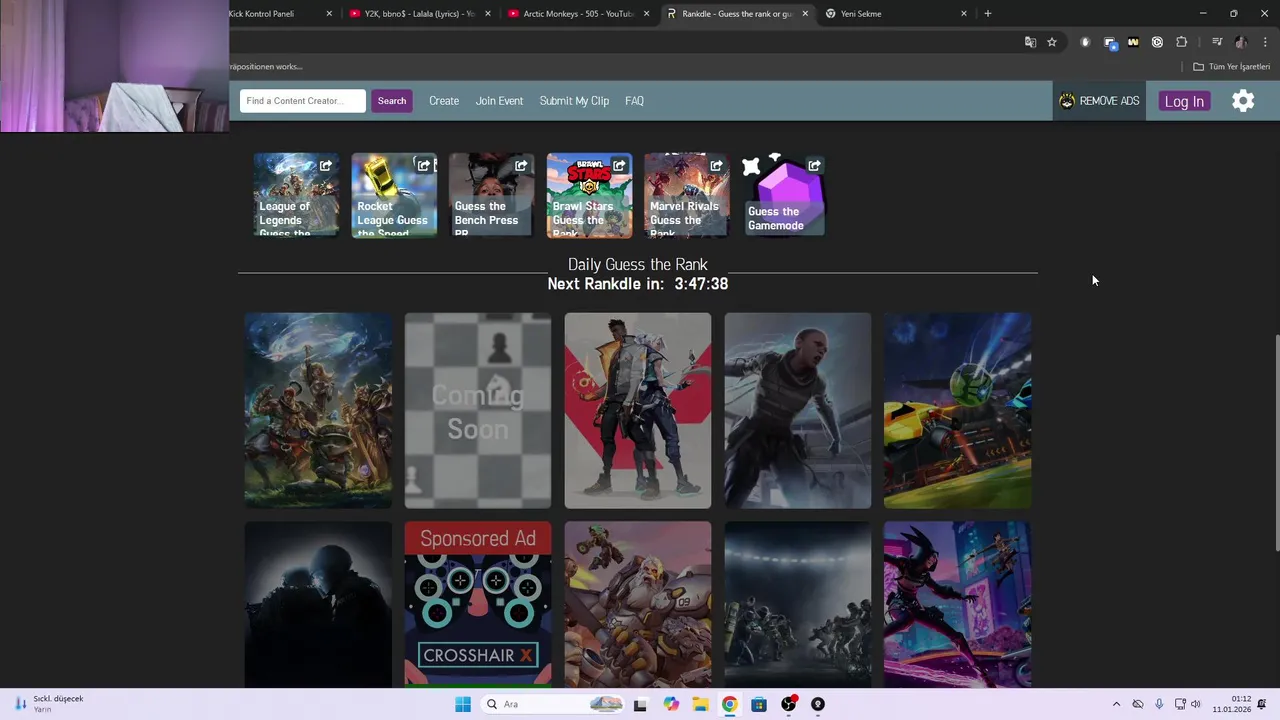The width and height of the screenshot is (1280, 720).
Task: Open the weather widget Sıckl. düşecek
Action: click(50, 704)
